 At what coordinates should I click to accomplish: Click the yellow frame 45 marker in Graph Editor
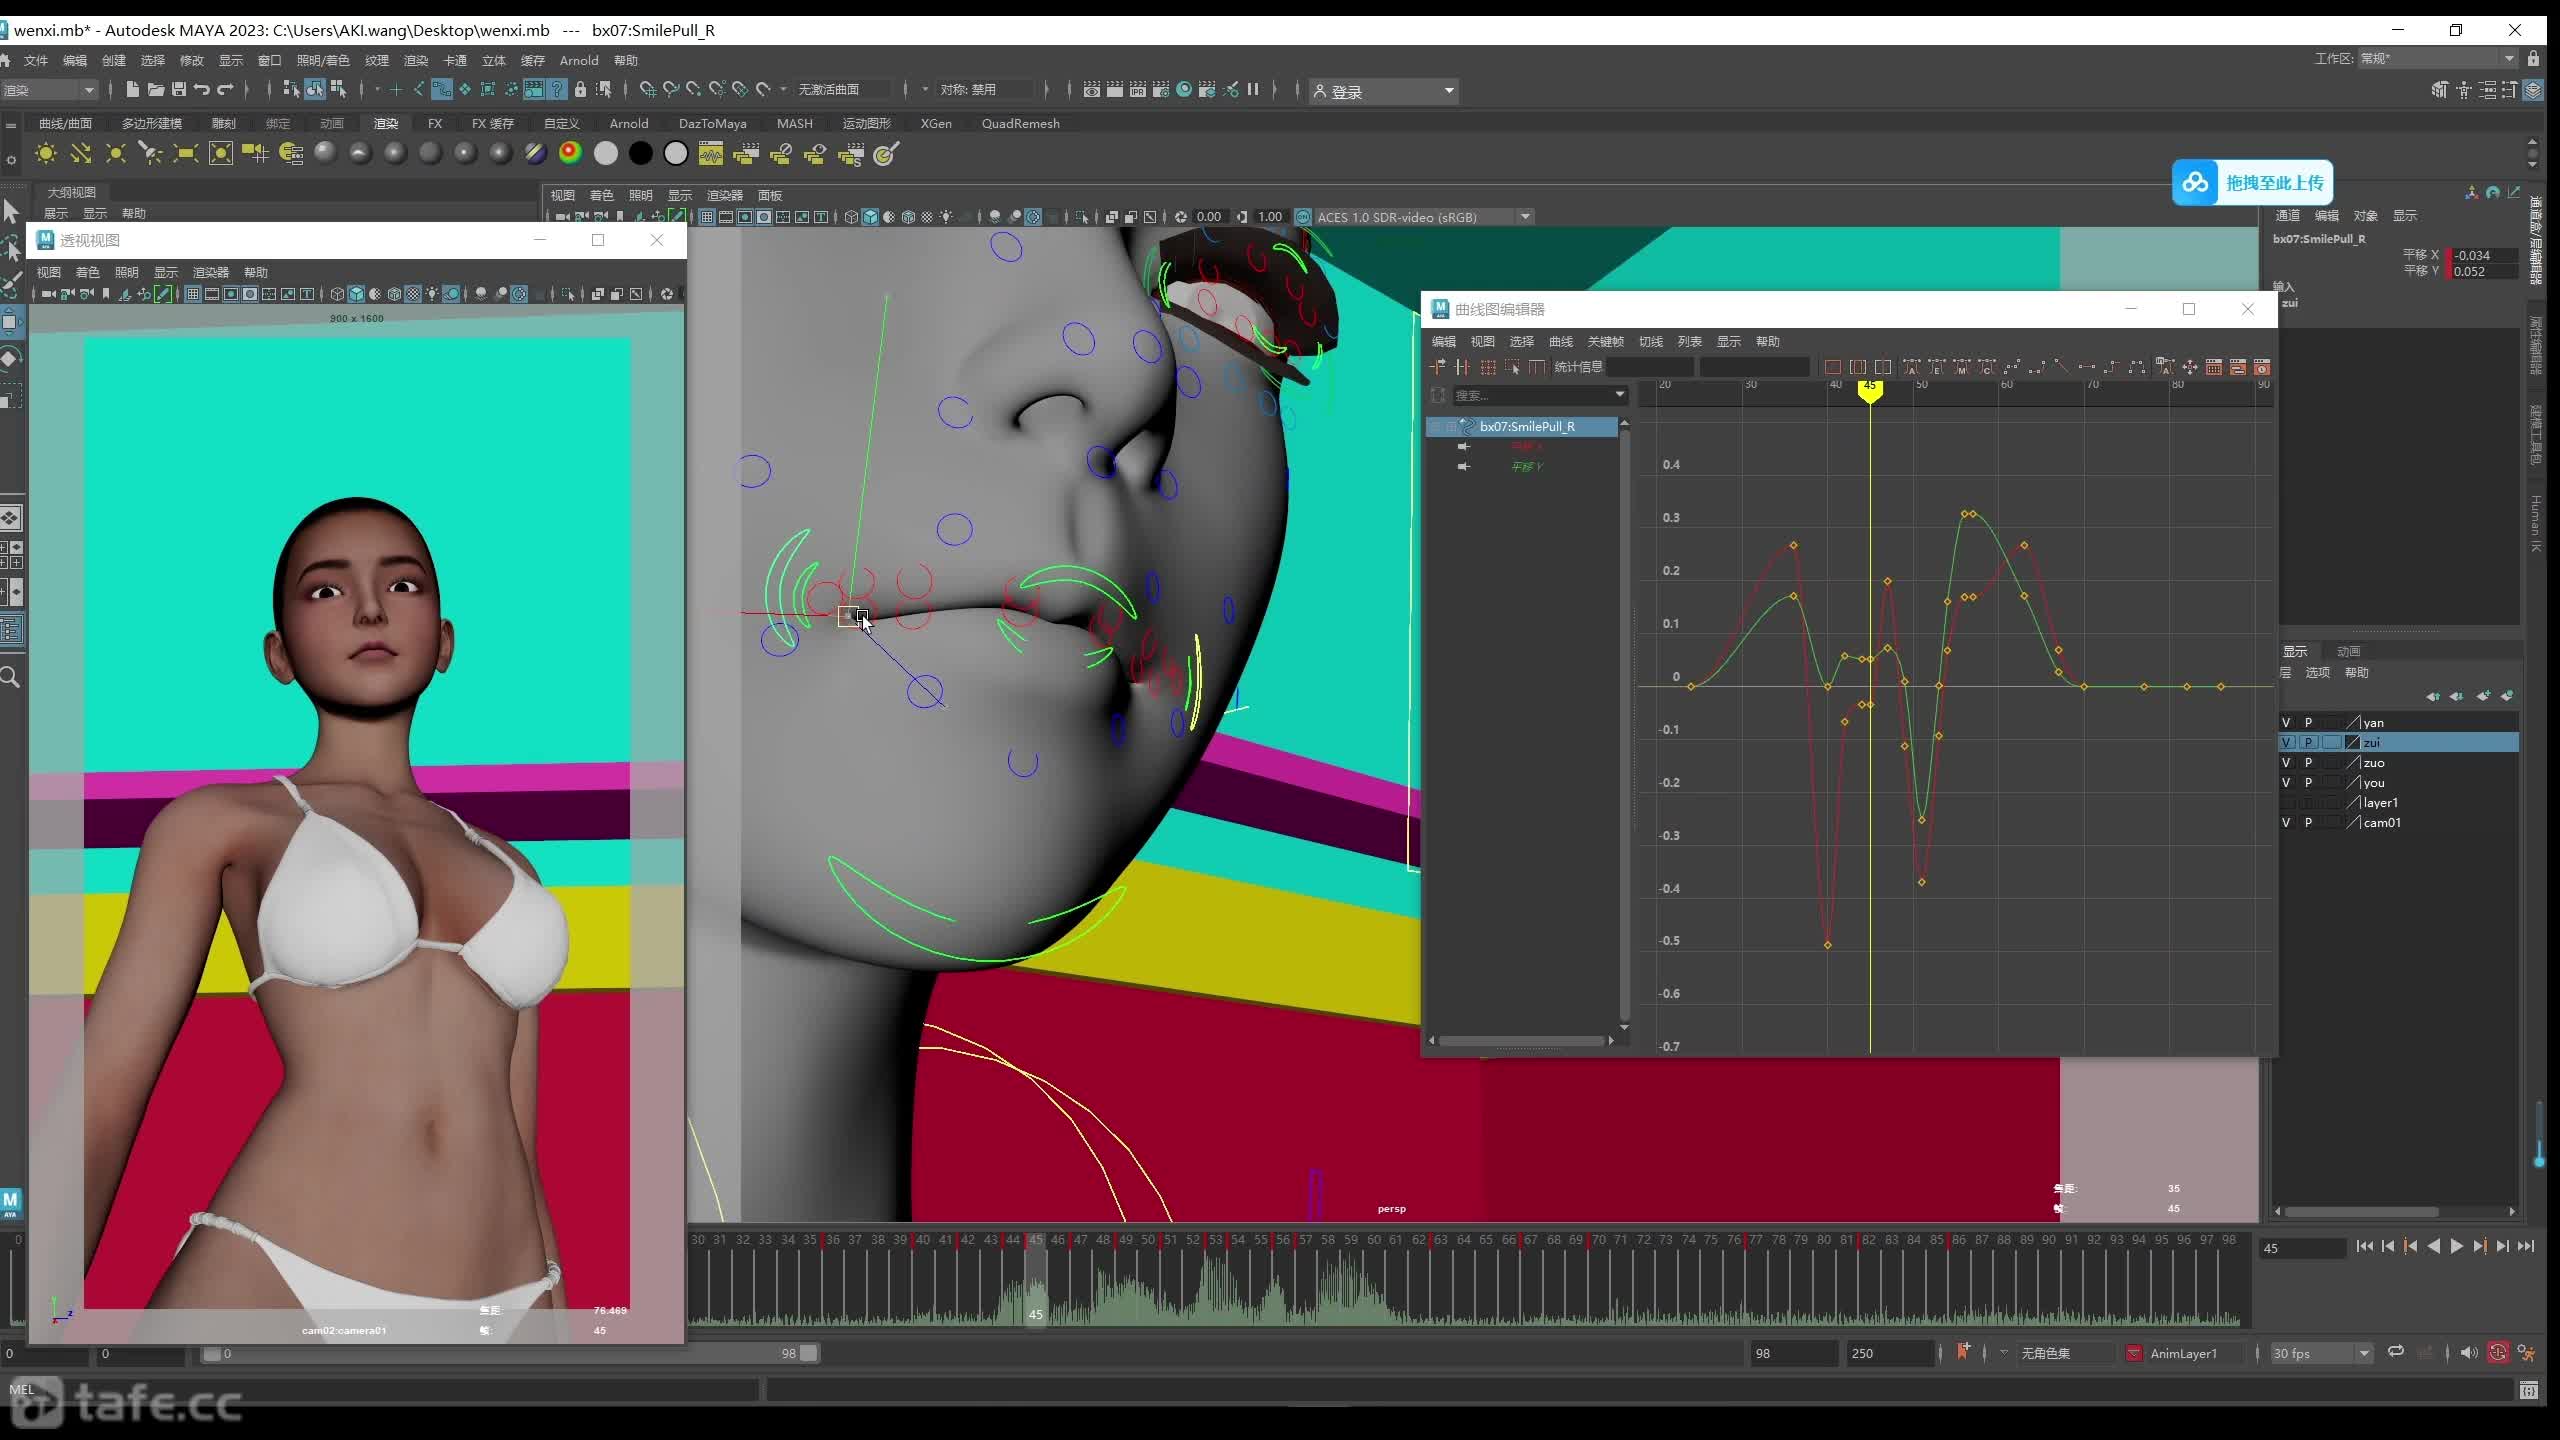tap(1870, 390)
